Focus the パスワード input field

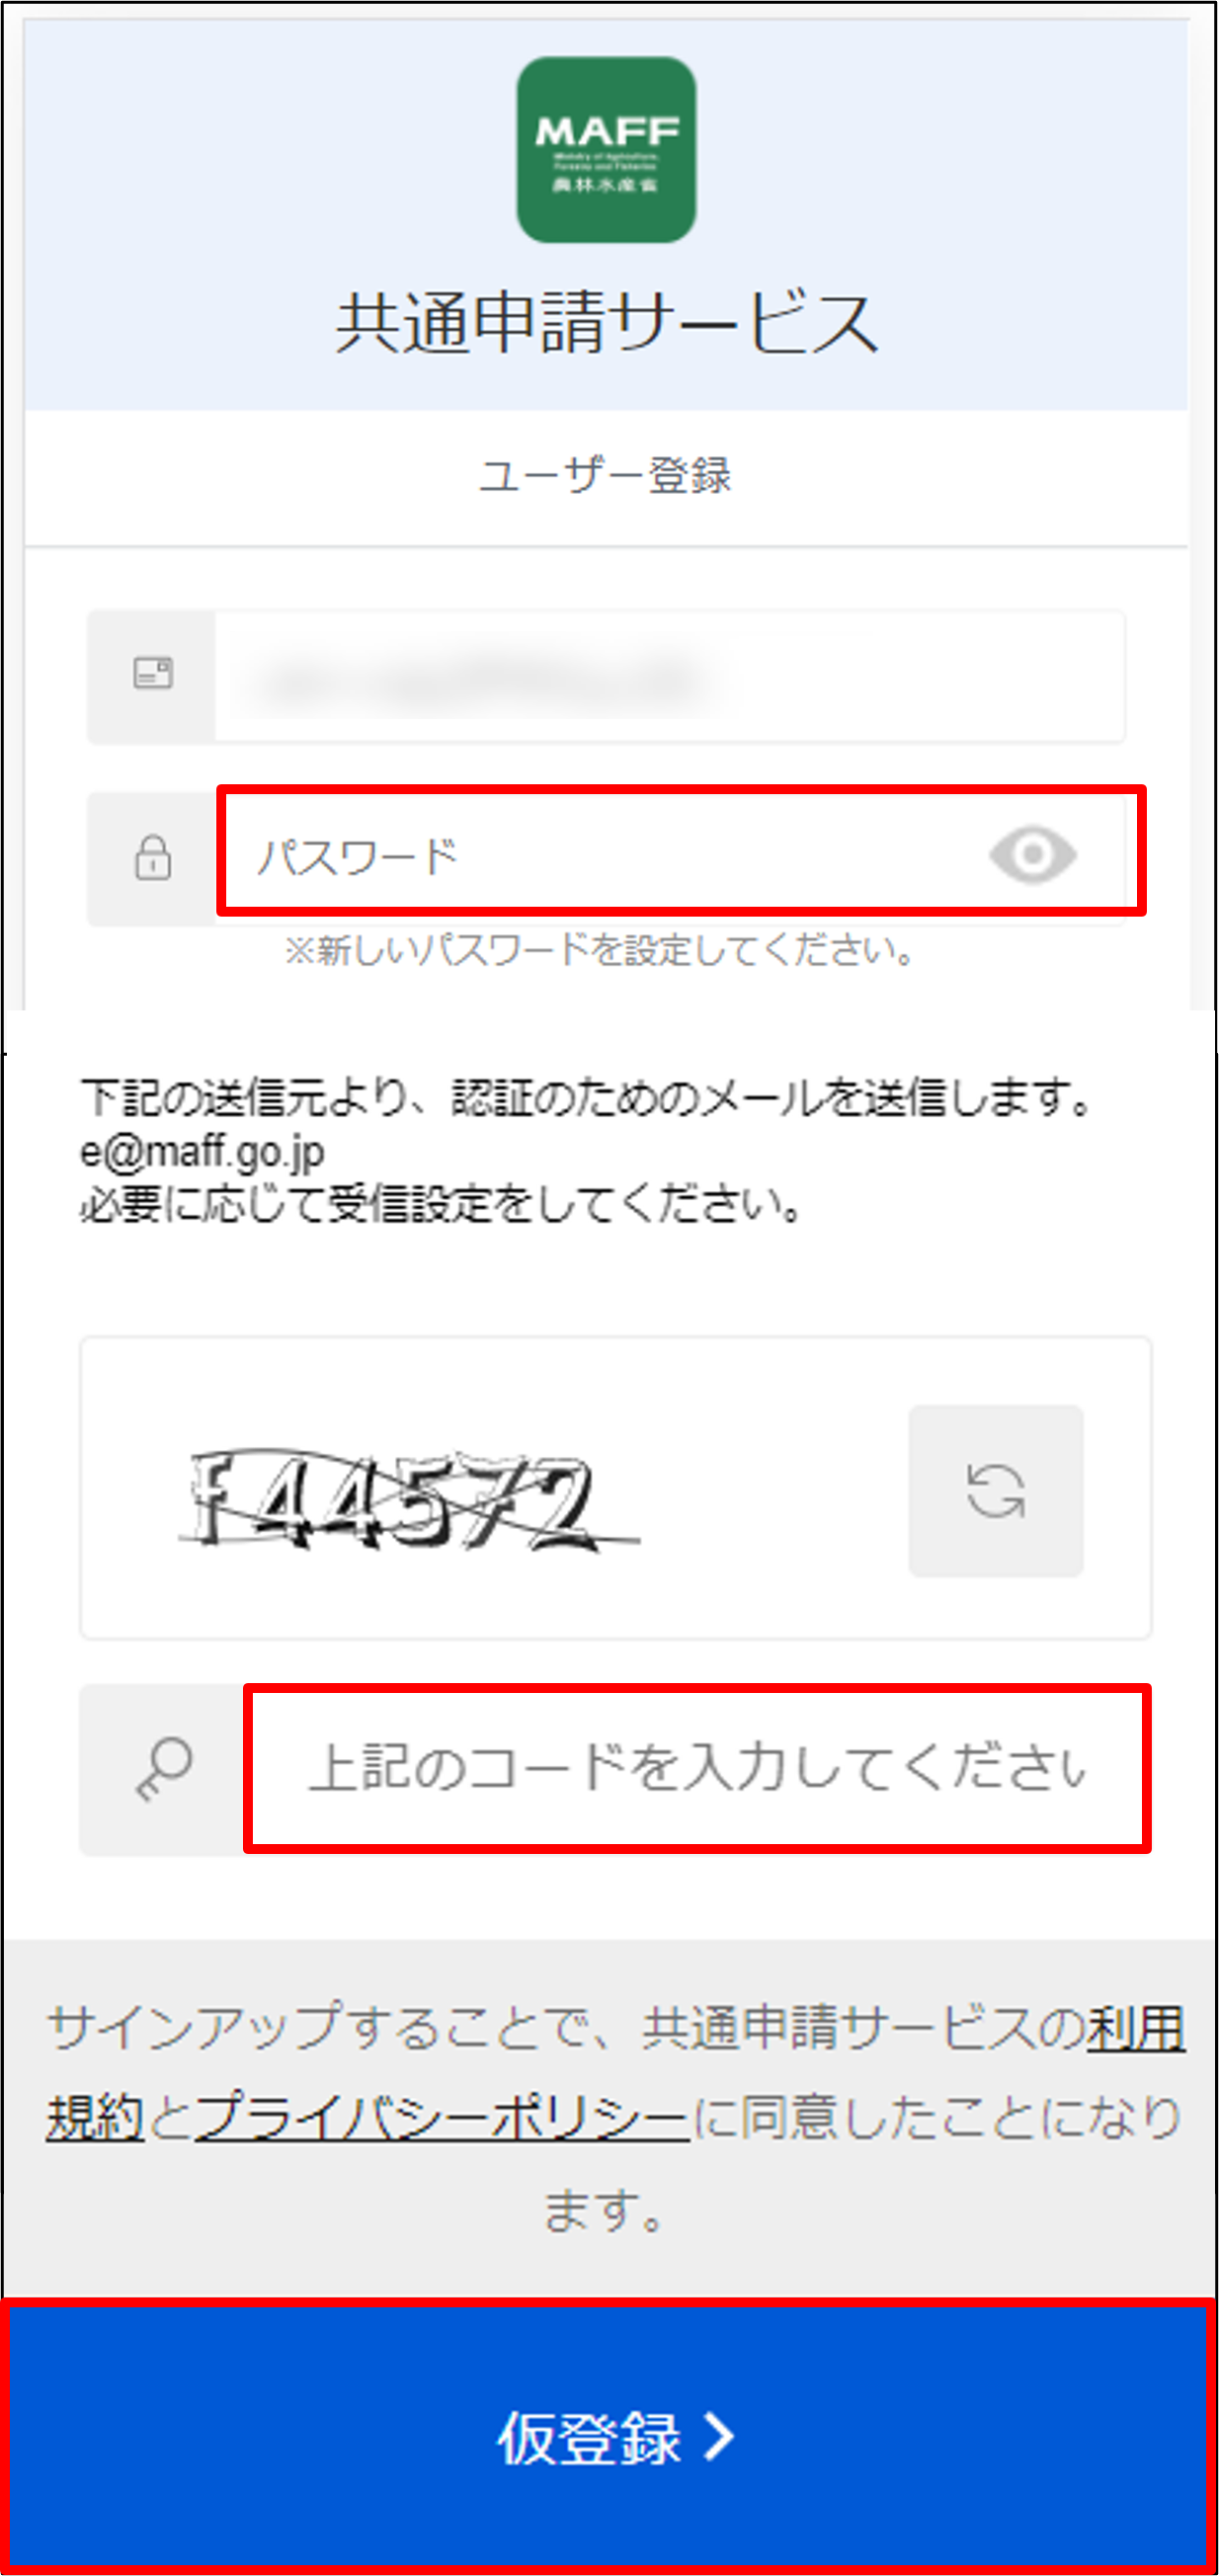pyautogui.click(x=681, y=851)
